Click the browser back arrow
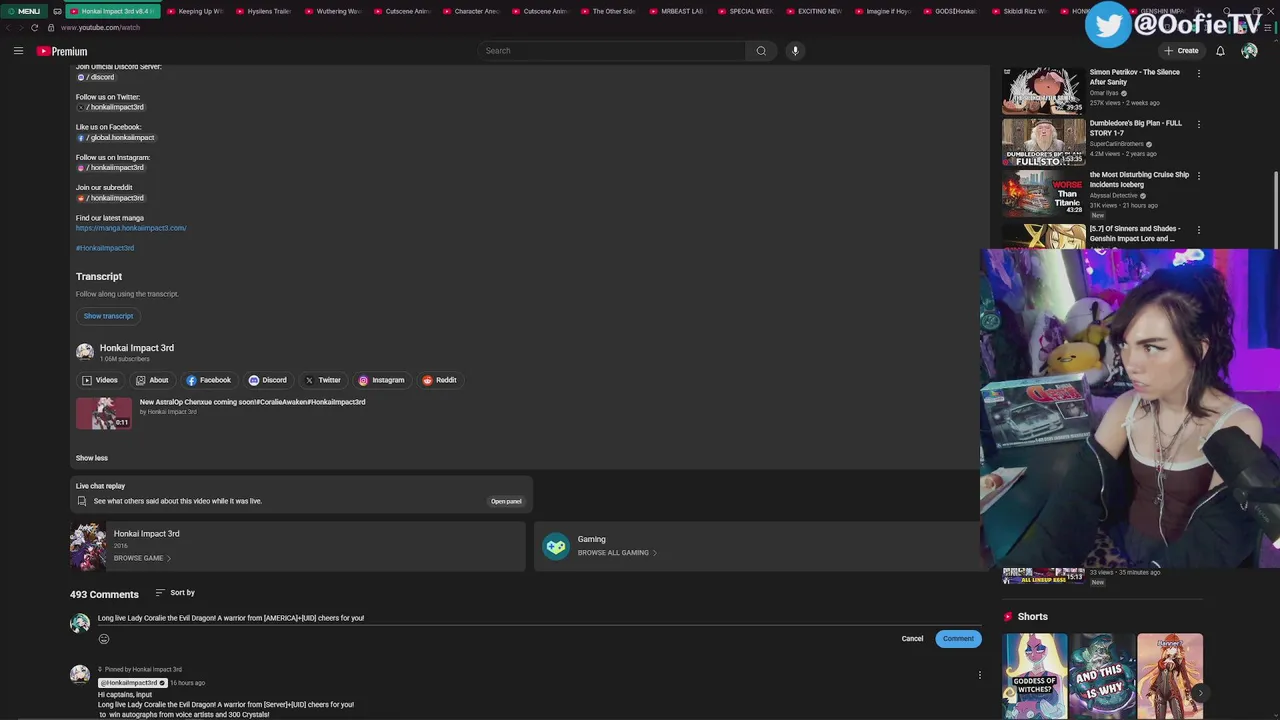Viewport: 1280px width, 720px height. (x=9, y=28)
